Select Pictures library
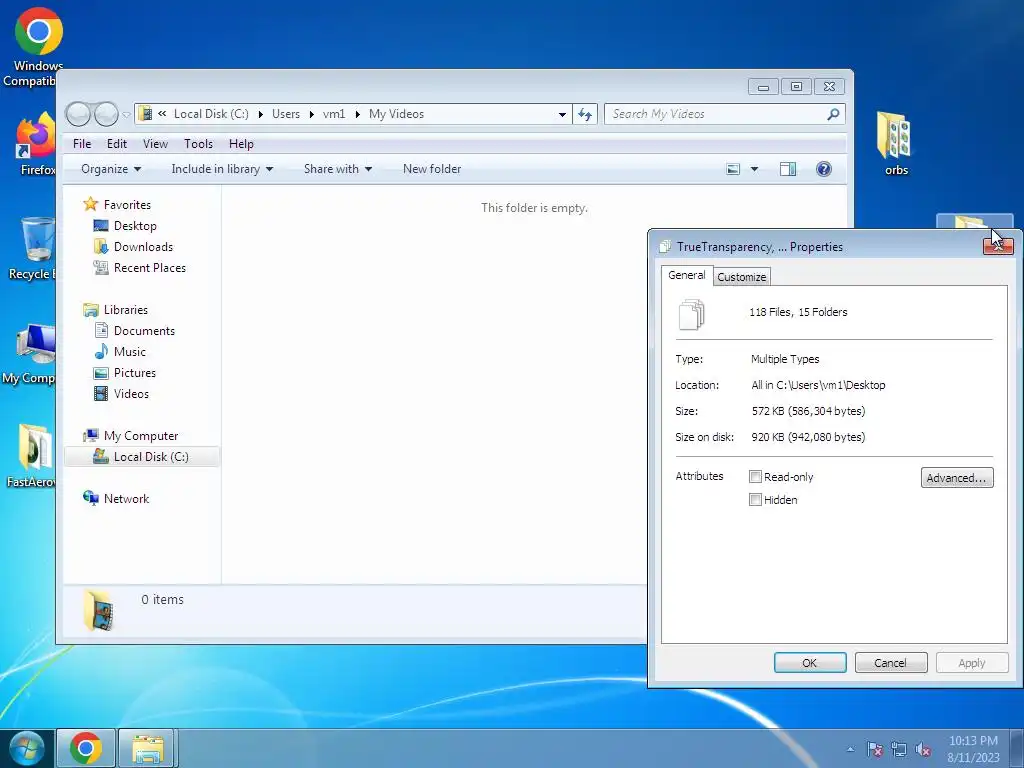Image resolution: width=1024 pixels, height=768 pixels. point(135,373)
